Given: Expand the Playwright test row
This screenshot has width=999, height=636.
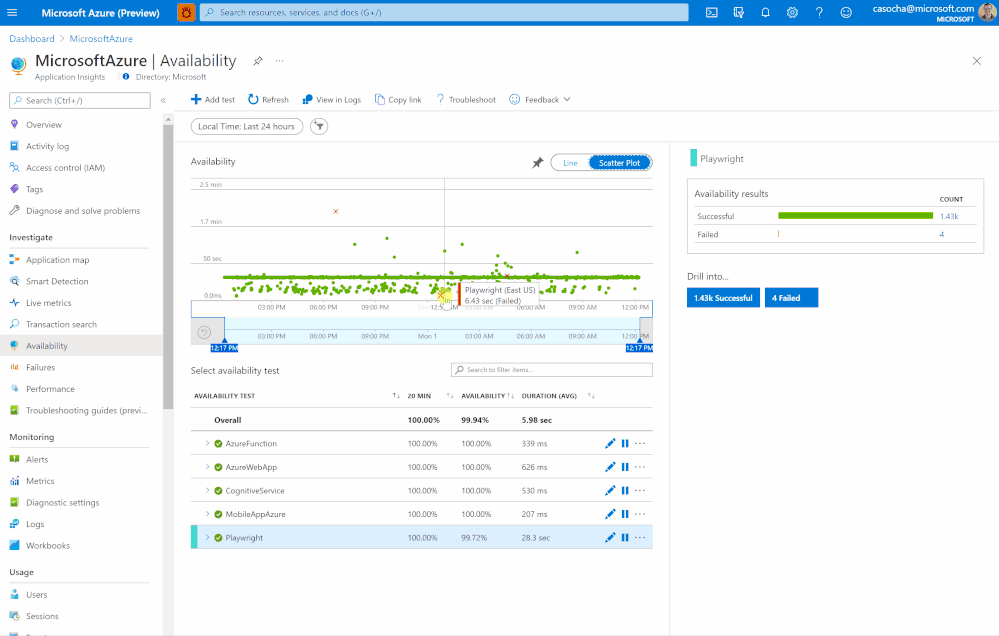Looking at the screenshot, I should coord(207,538).
